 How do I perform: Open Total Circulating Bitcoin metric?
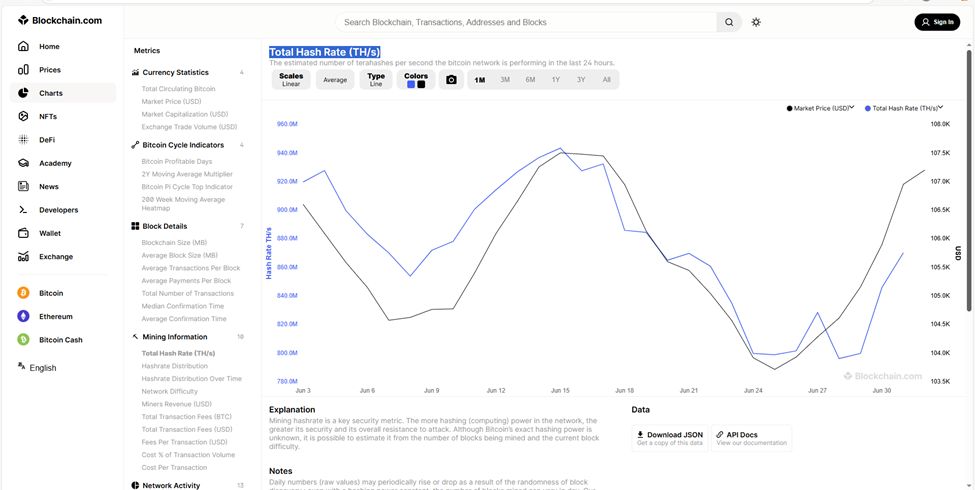click(178, 89)
